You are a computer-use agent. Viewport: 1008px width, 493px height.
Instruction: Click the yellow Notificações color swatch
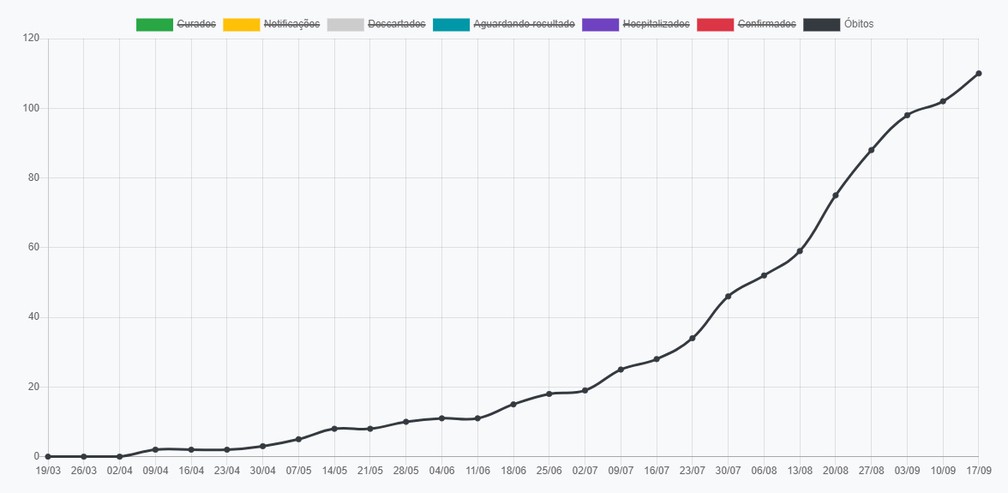coord(242,24)
